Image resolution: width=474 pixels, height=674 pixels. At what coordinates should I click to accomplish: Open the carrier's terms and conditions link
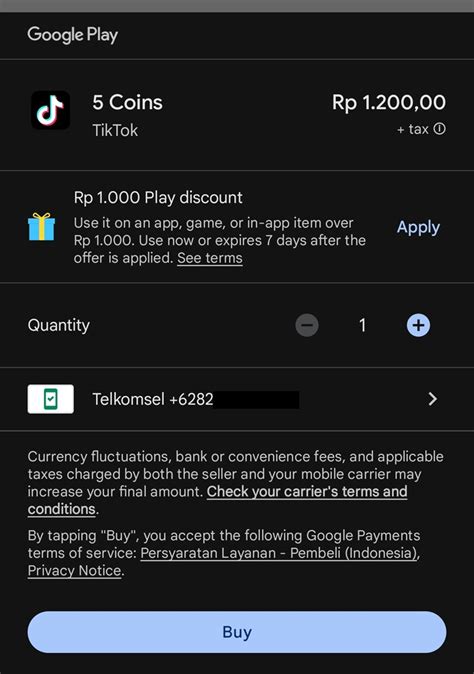point(217,500)
